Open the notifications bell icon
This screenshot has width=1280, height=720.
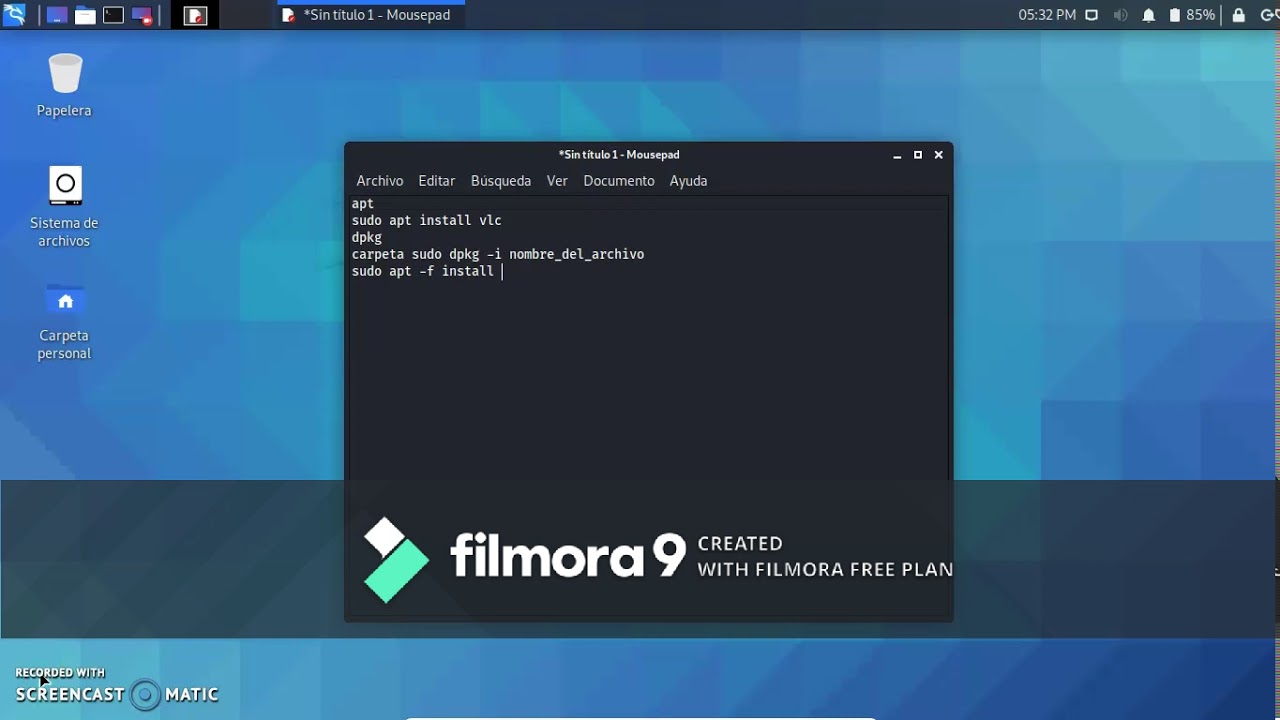(1149, 15)
